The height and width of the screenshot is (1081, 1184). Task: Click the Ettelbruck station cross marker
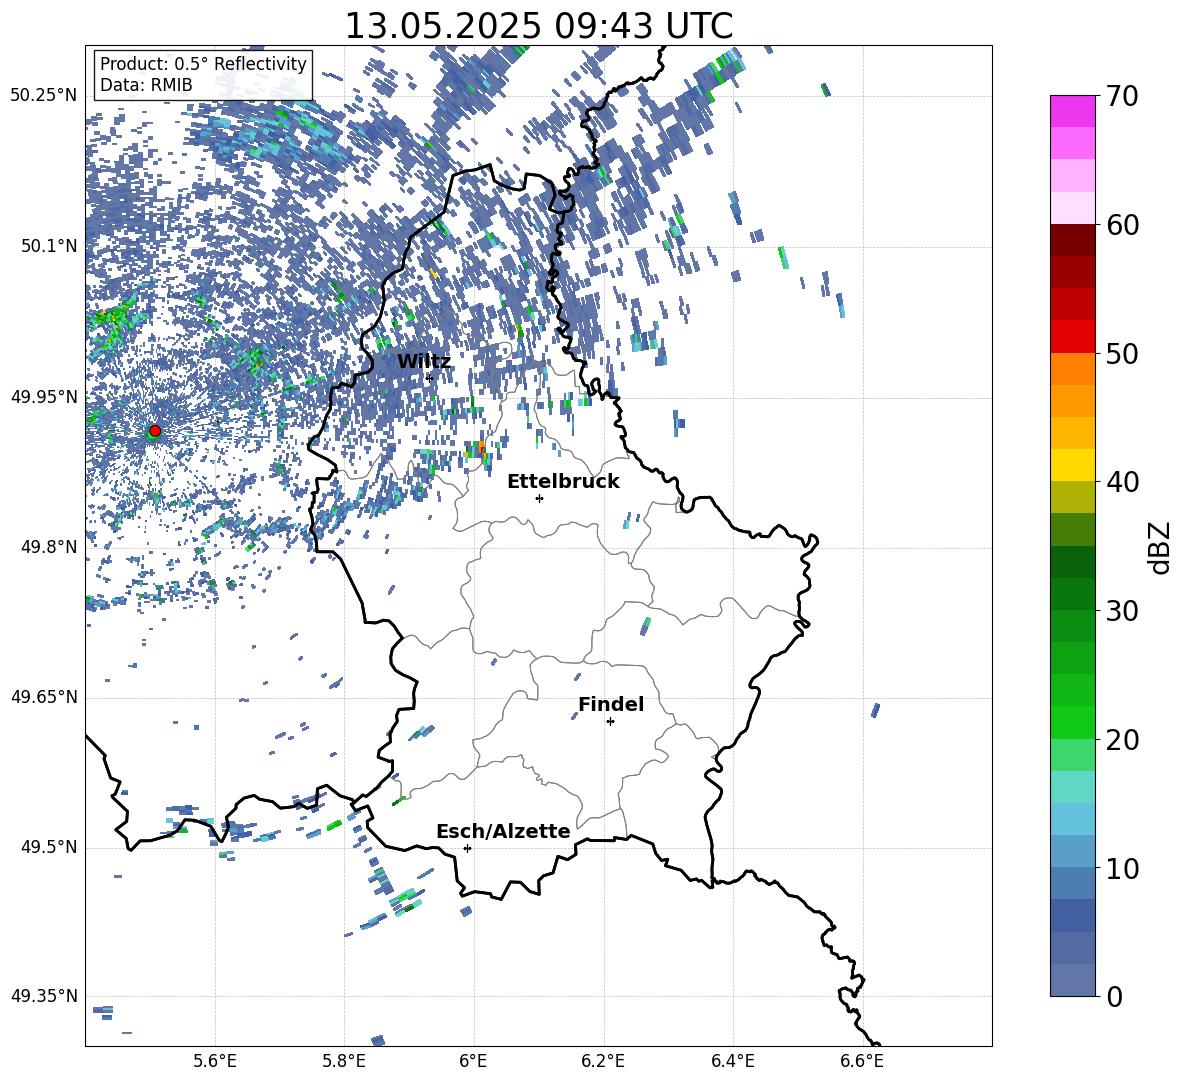tap(539, 498)
